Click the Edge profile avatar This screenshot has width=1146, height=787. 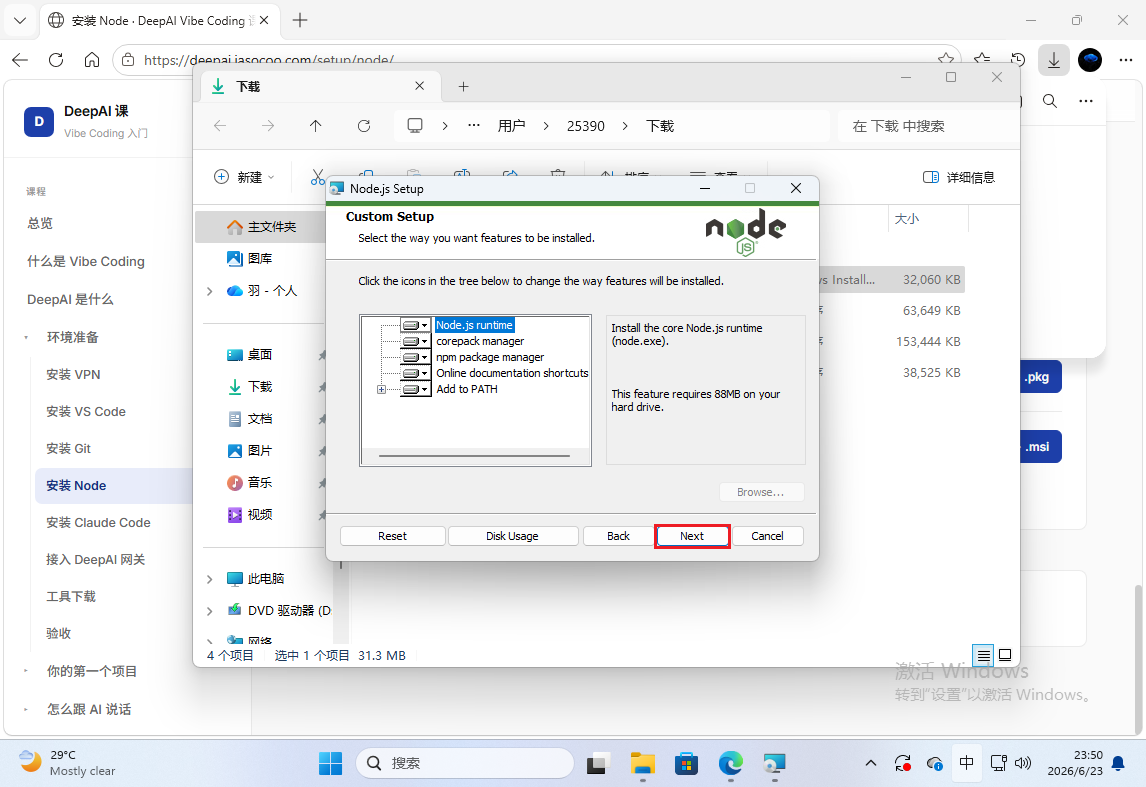point(1089,60)
